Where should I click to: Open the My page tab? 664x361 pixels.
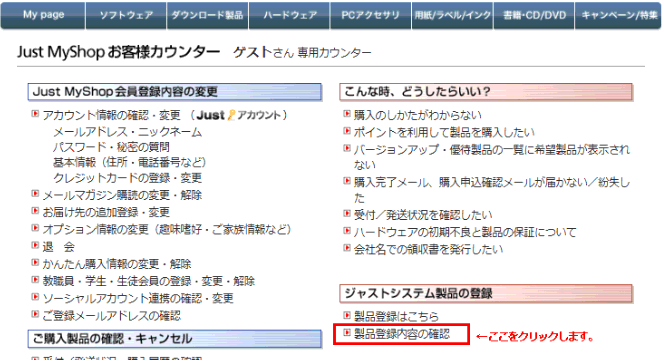pyautogui.click(x=43, y=15)
